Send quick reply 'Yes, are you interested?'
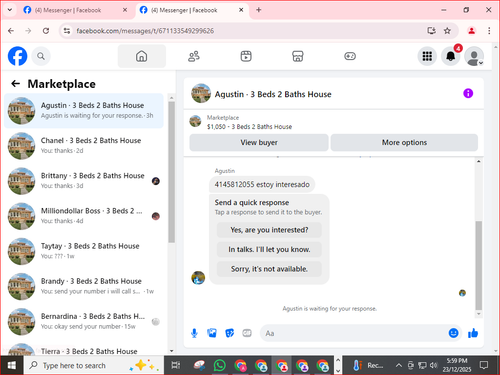The width and height of the screenshot is (500, 375). tap(269, 230)
